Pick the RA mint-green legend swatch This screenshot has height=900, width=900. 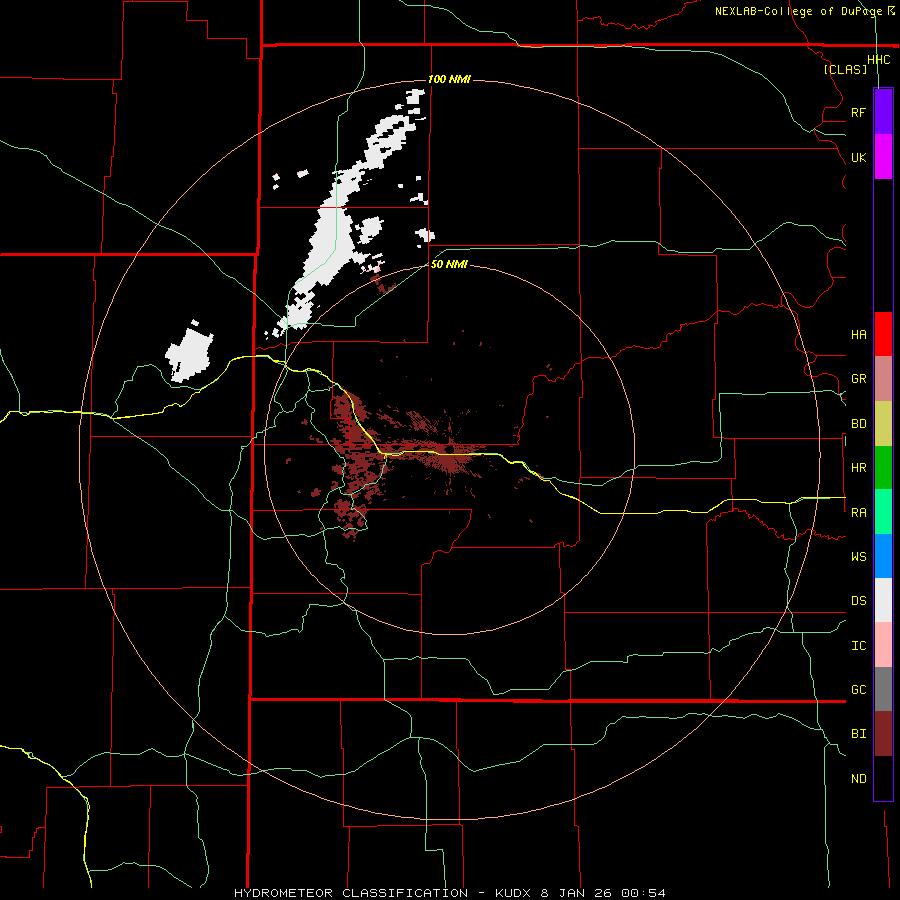pyautogui.click(x=883, y=512)
